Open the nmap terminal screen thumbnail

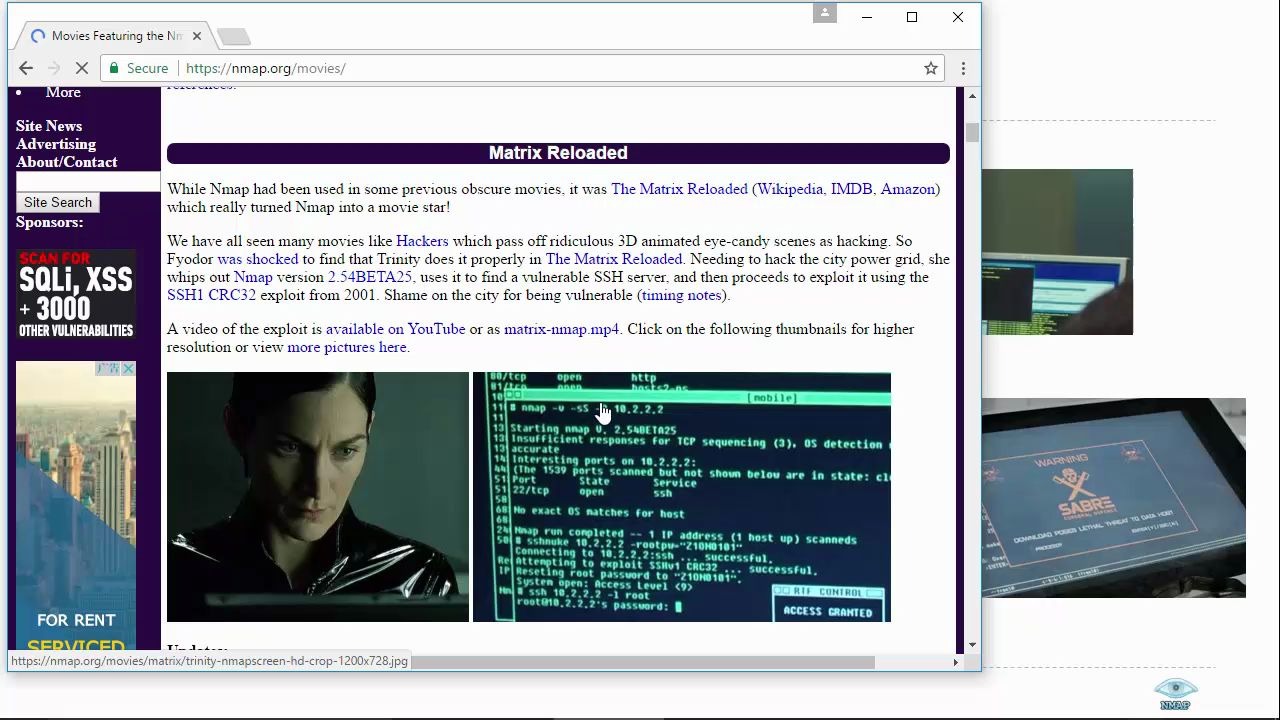click(x=682, y=497)
